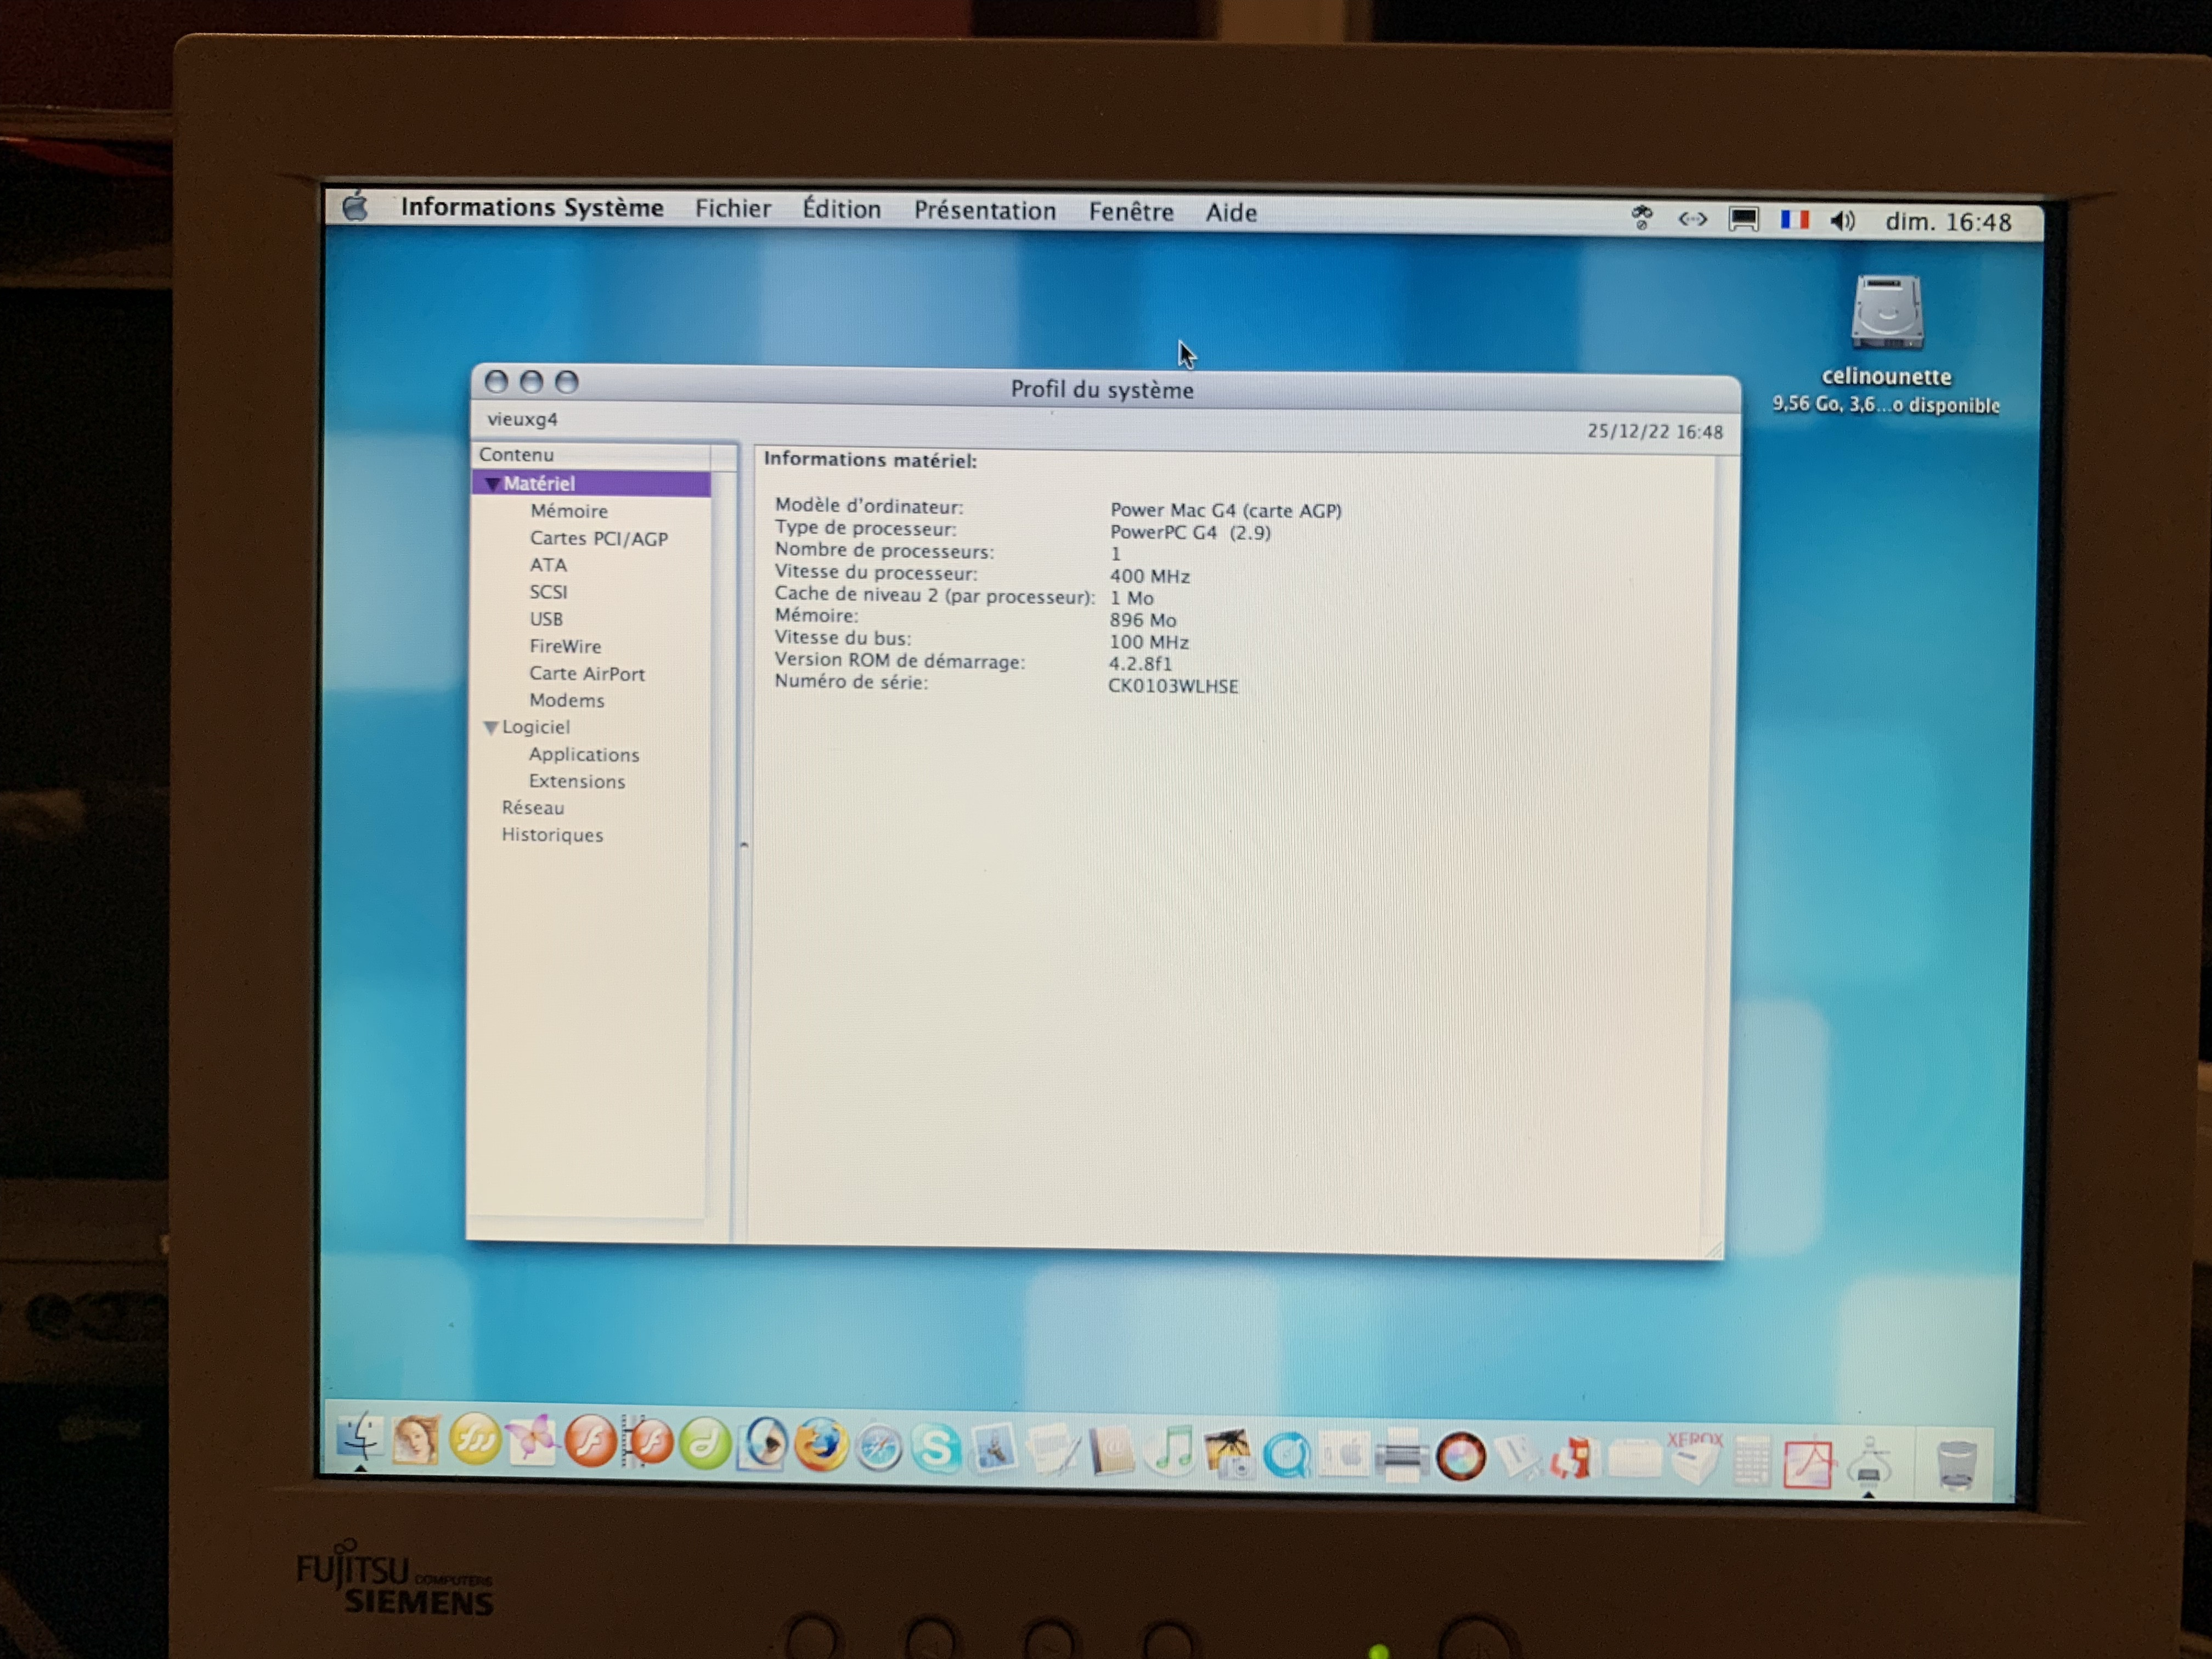Launch Skype from the Dock
2212x1659 pixels.
pos(937,1449)
